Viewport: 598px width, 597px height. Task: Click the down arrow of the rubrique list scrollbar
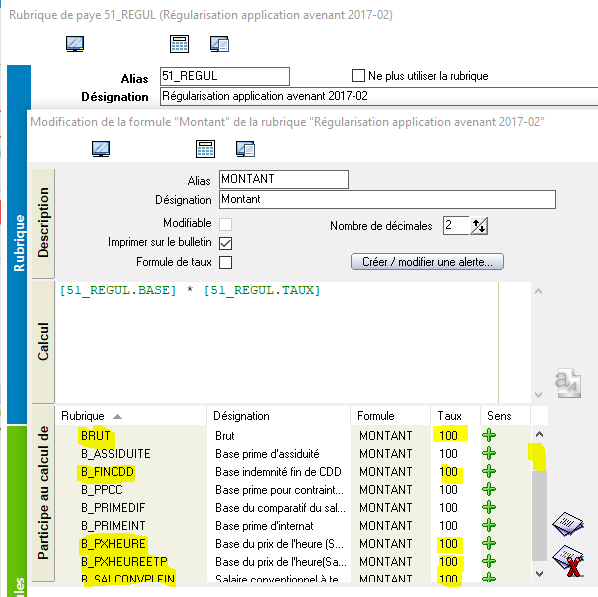coord(539,573)
